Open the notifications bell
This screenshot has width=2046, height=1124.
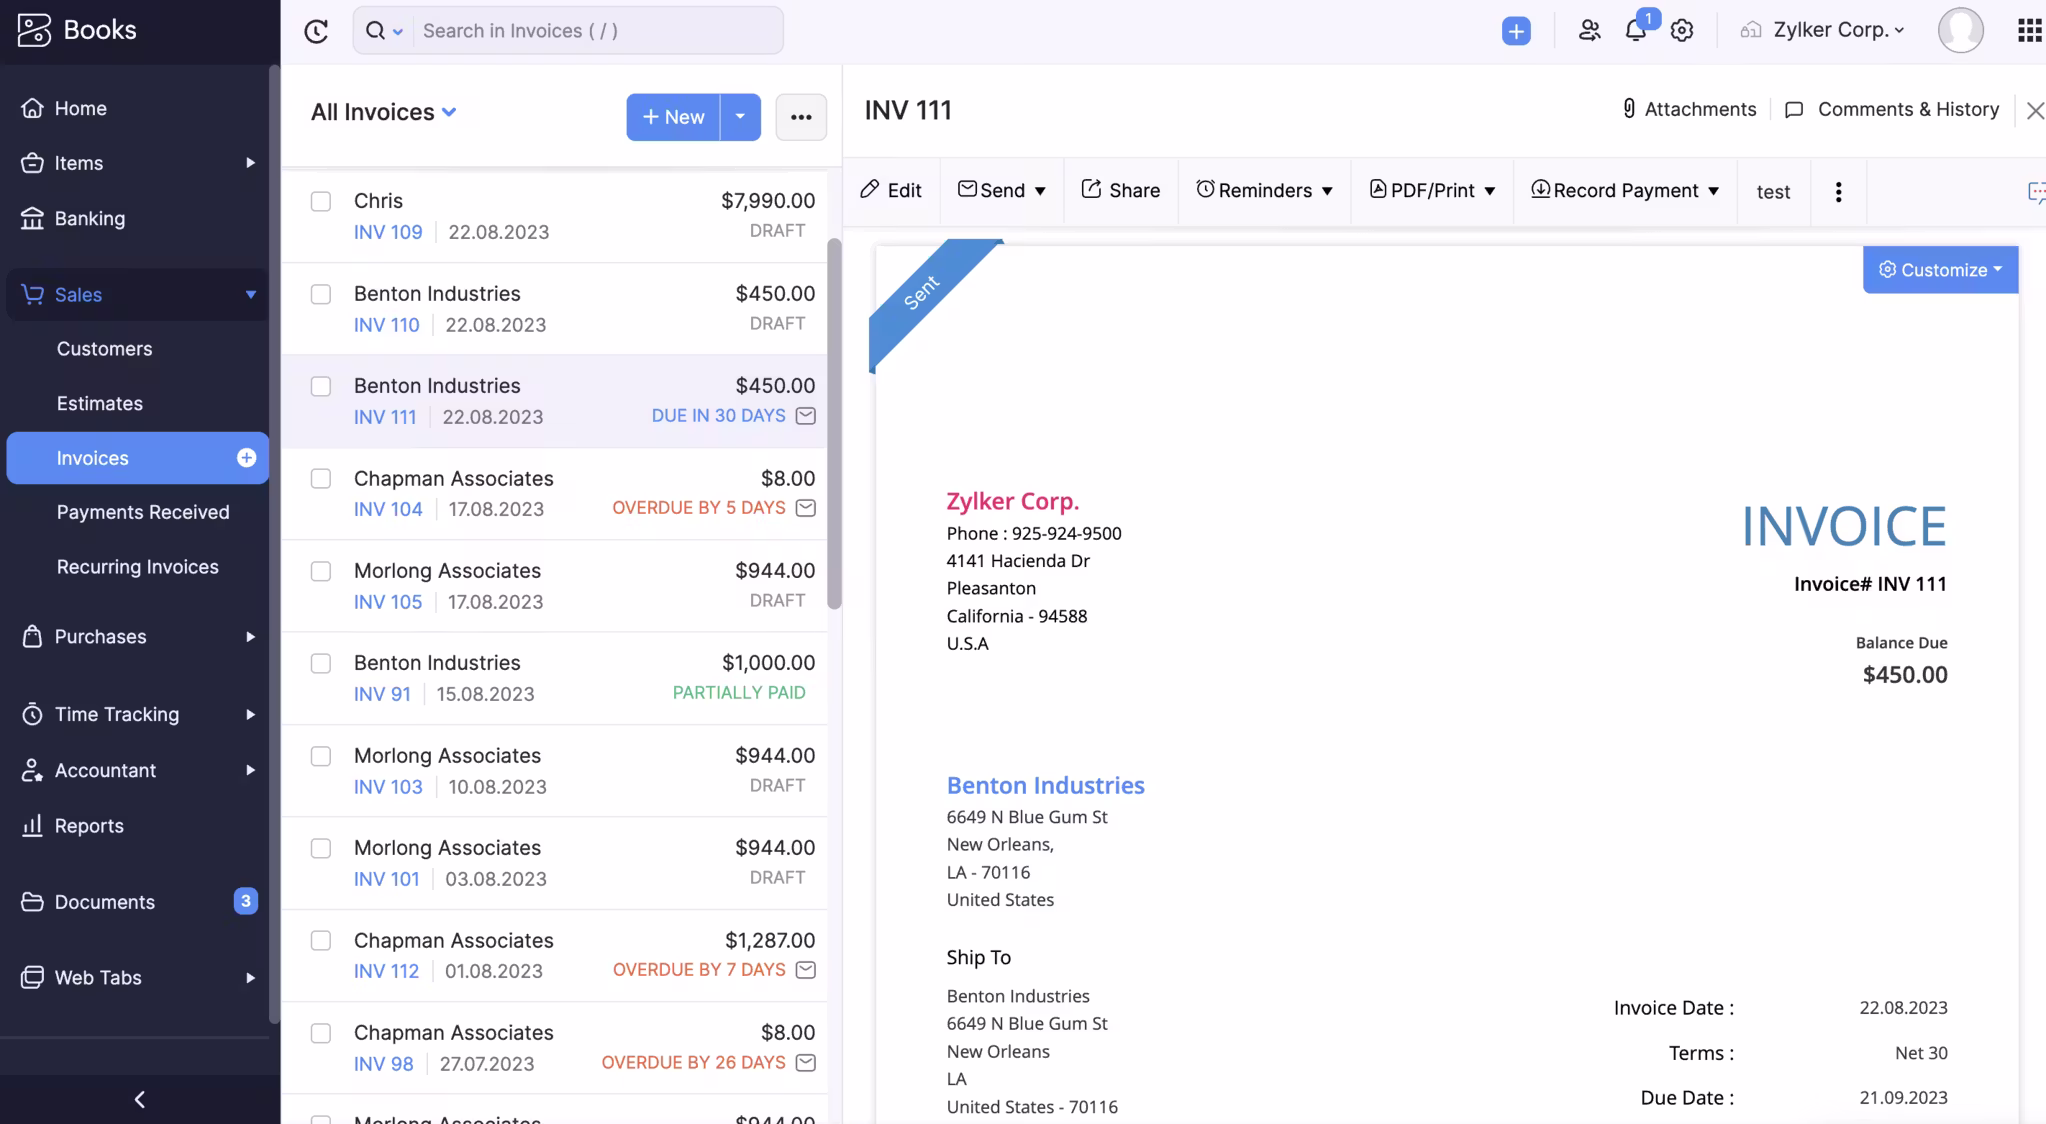tap(1636, 30)
